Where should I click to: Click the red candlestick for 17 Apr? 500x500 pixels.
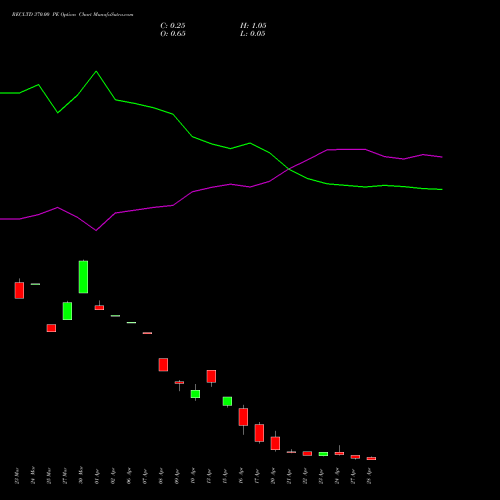[x=259, y=433]
